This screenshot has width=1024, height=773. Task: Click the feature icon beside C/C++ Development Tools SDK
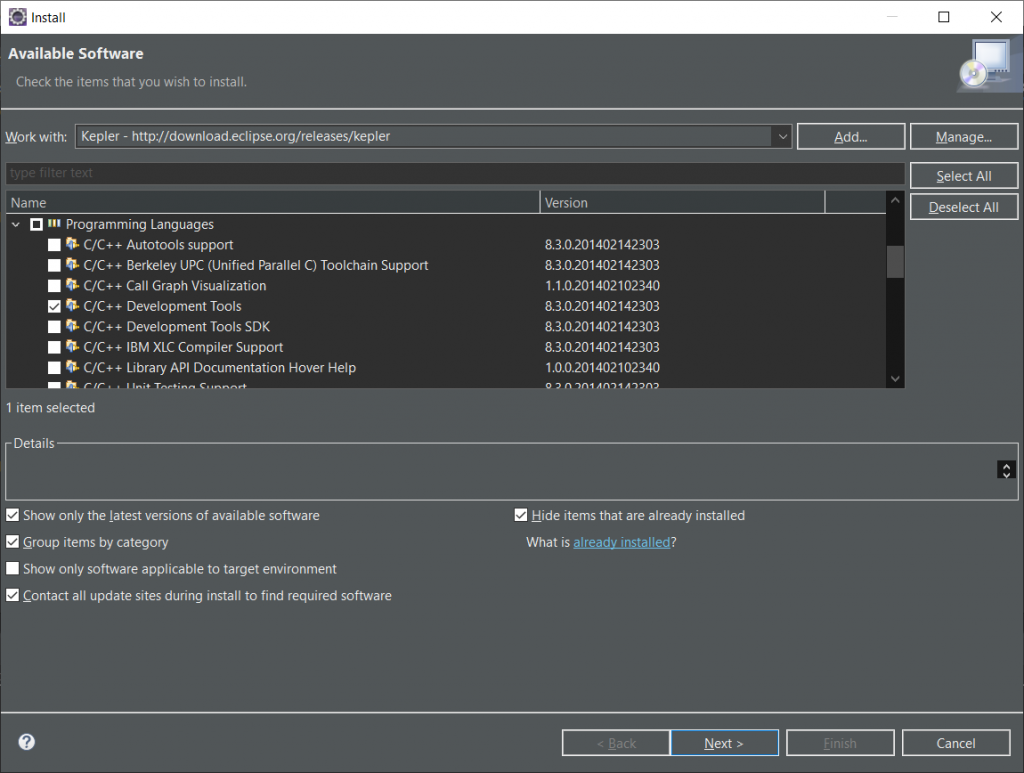point(72,326)
